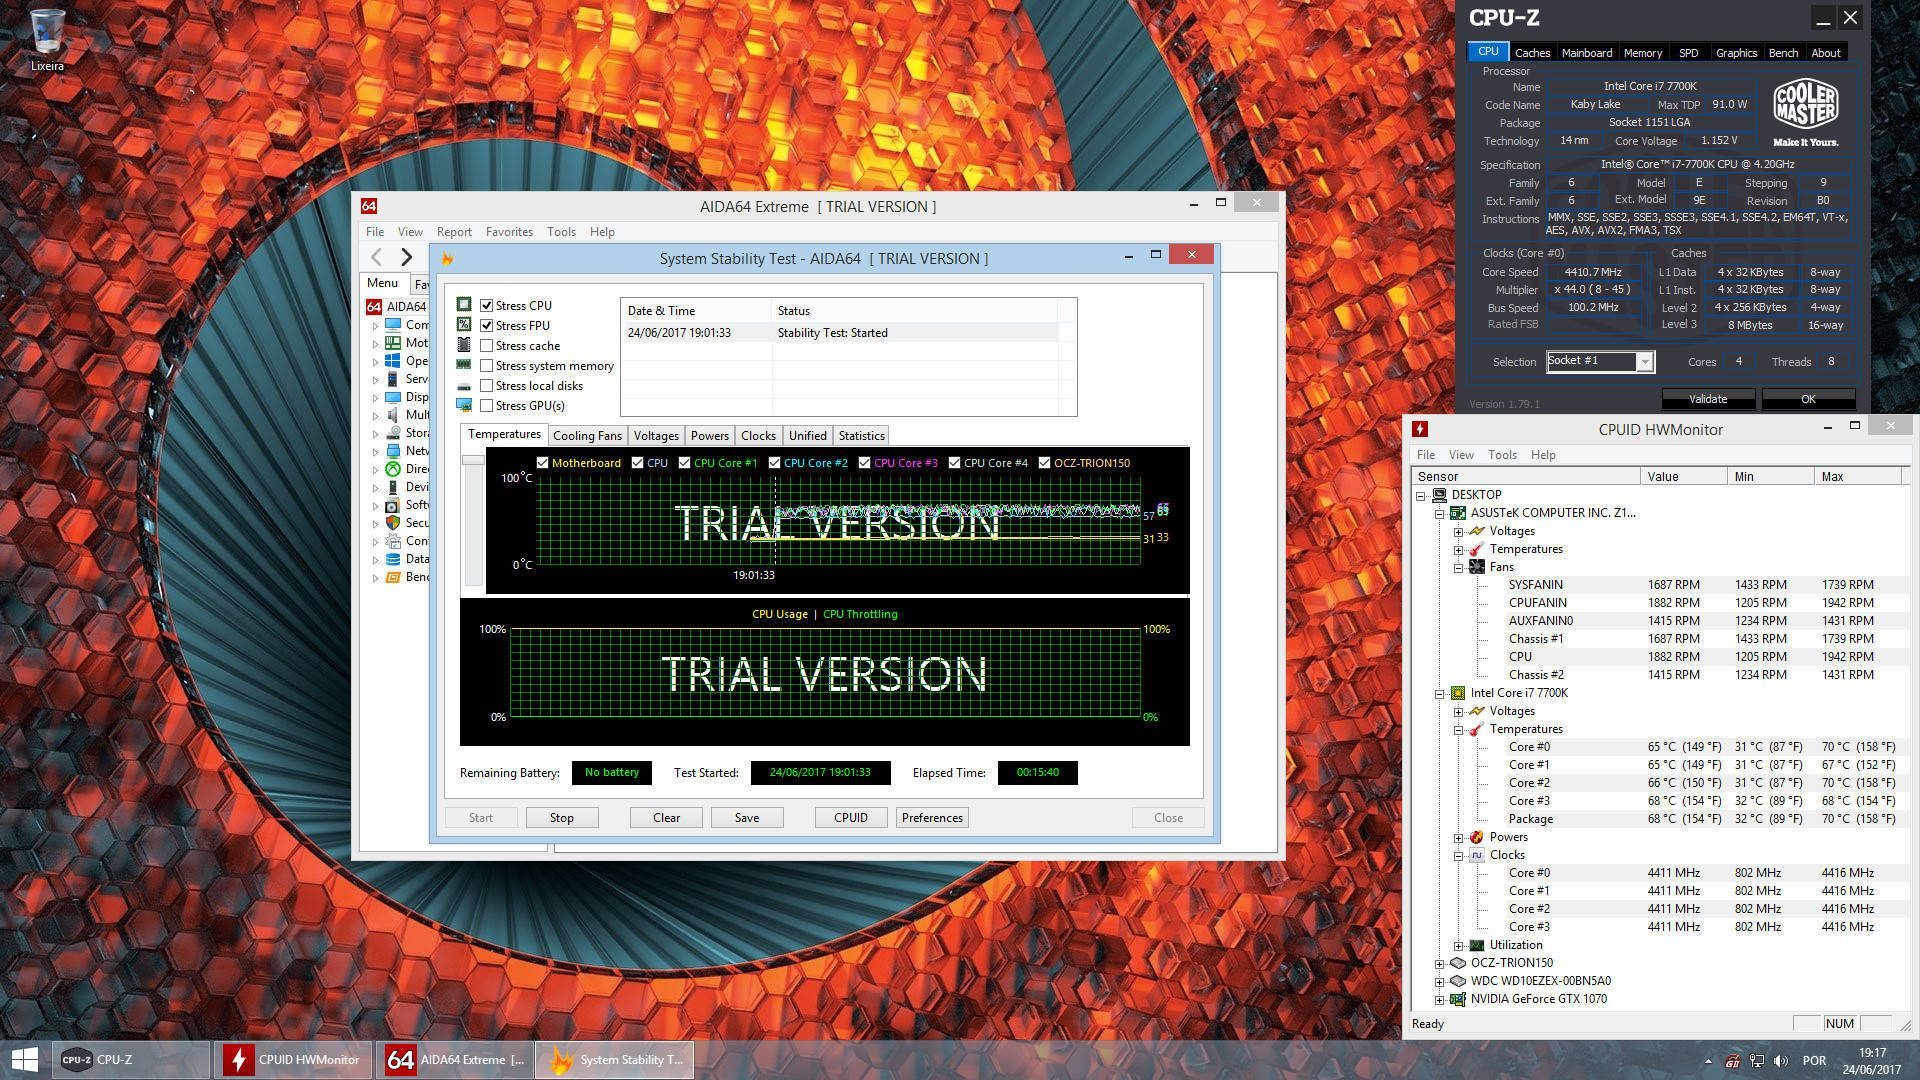The height and width of the screenshot is (1080, 1920).
Task: Open Windows Start button
Action: (24, 1060)
